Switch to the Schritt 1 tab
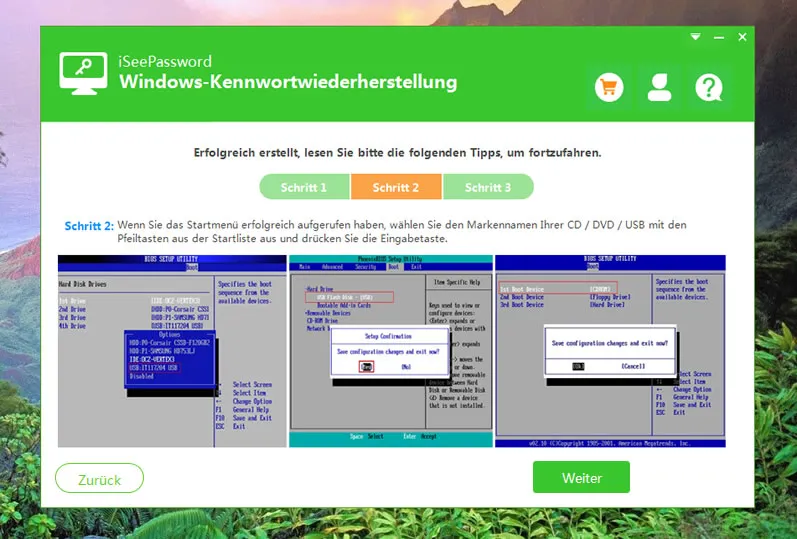This screenshot has height=539, width=797. click(x=304, y=187)
